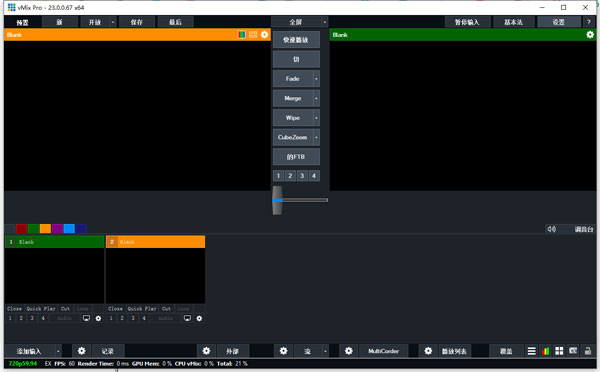Click the list view hamburger icon

coord(532,351)
